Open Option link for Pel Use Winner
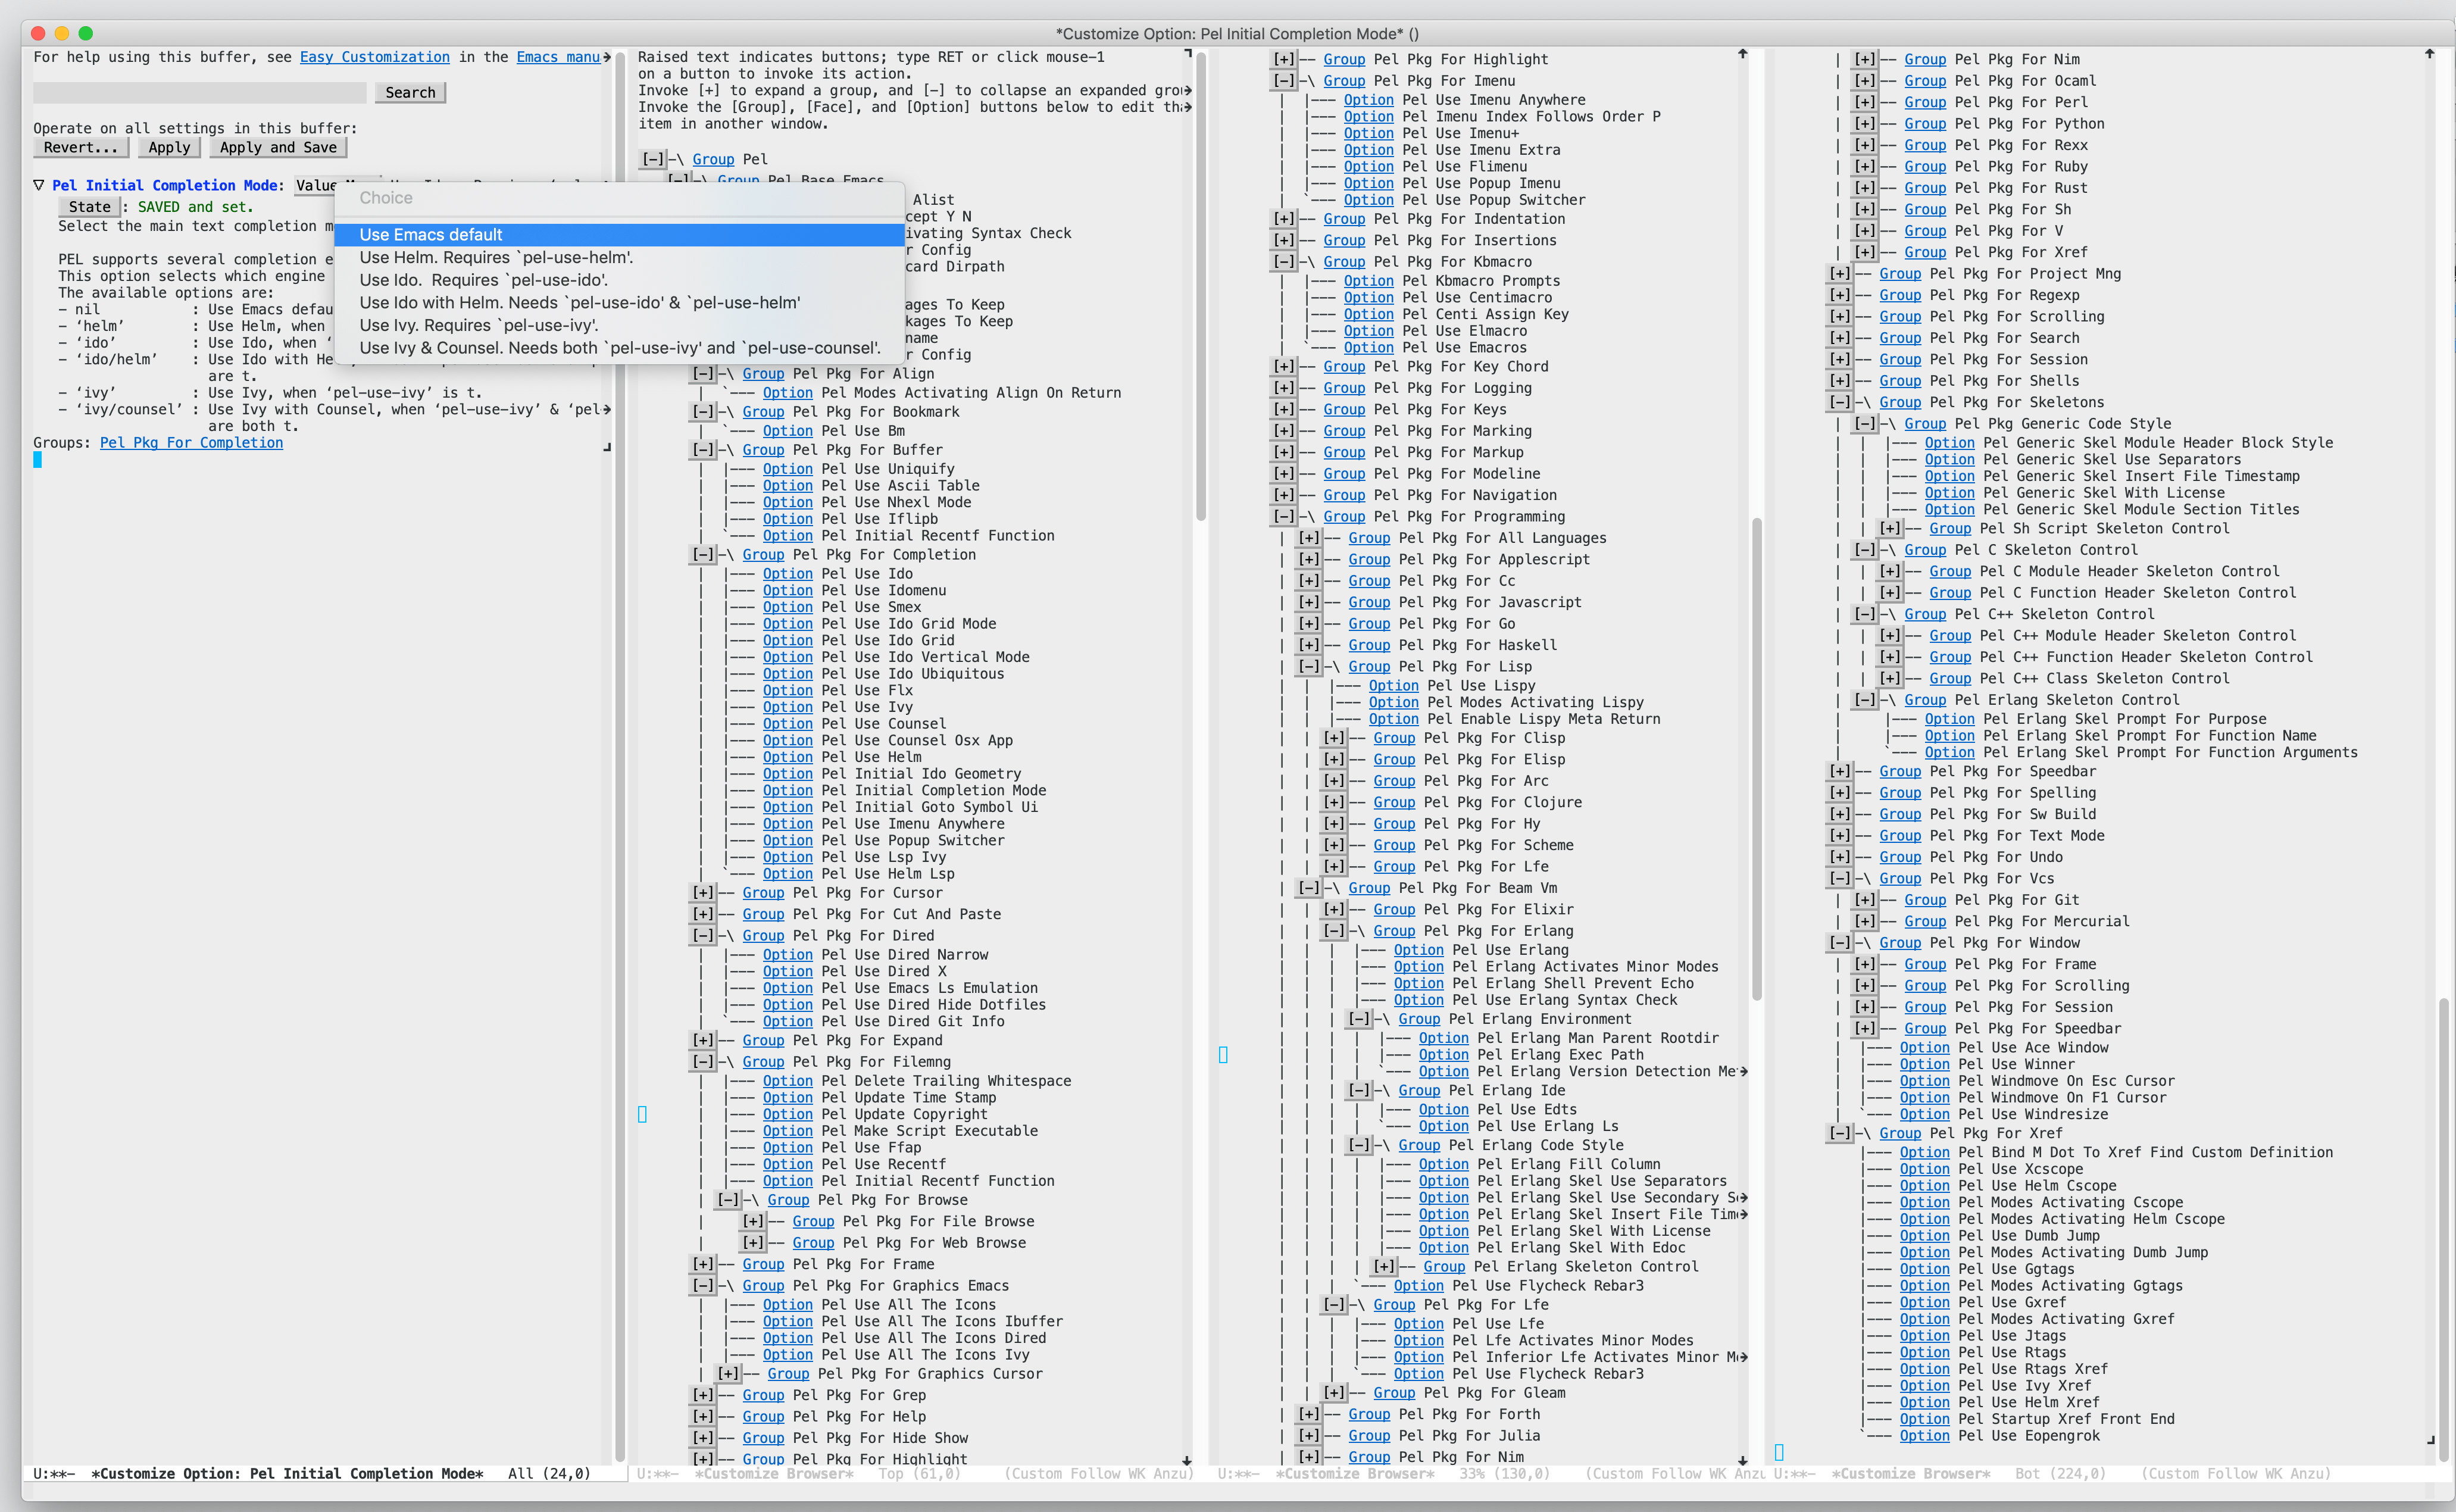The width and height of the screenshot is (2456, 1512). [1925, 1065]
